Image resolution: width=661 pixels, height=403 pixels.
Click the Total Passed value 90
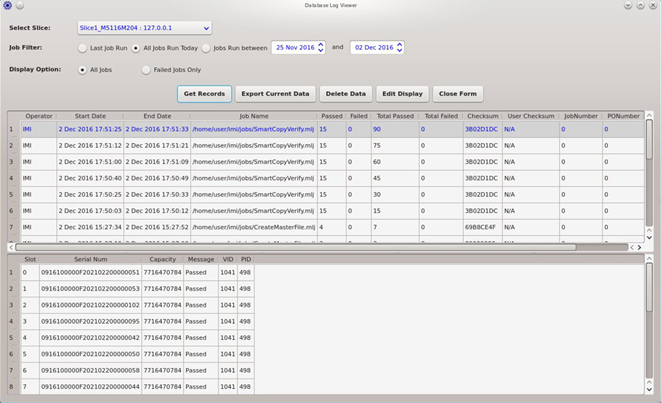point(395,129)
